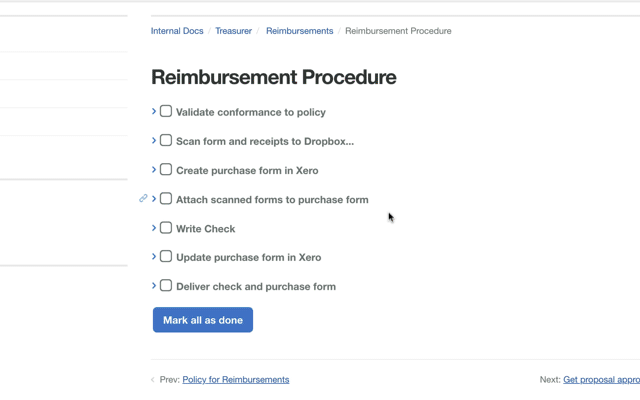Tick the Deliver check and purchase form checkbox

tap(166, 285)
